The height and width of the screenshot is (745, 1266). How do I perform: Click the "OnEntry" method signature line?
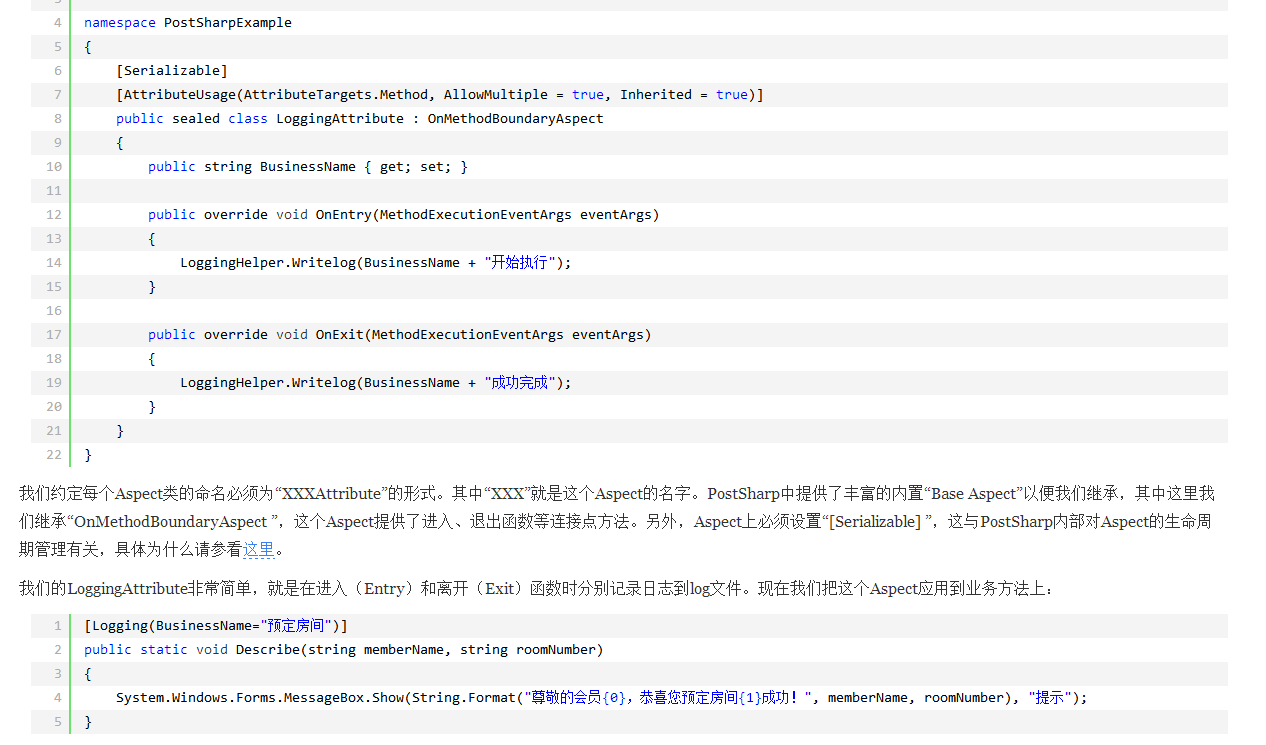click(404, 214)
